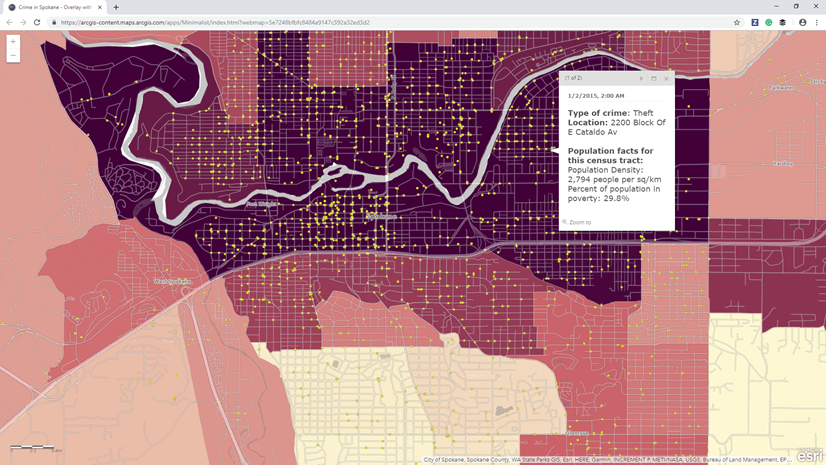The width and height of the screenshot is (826, 465).
Task: Open the user profile icon
Action: click(x=802, y=22)
